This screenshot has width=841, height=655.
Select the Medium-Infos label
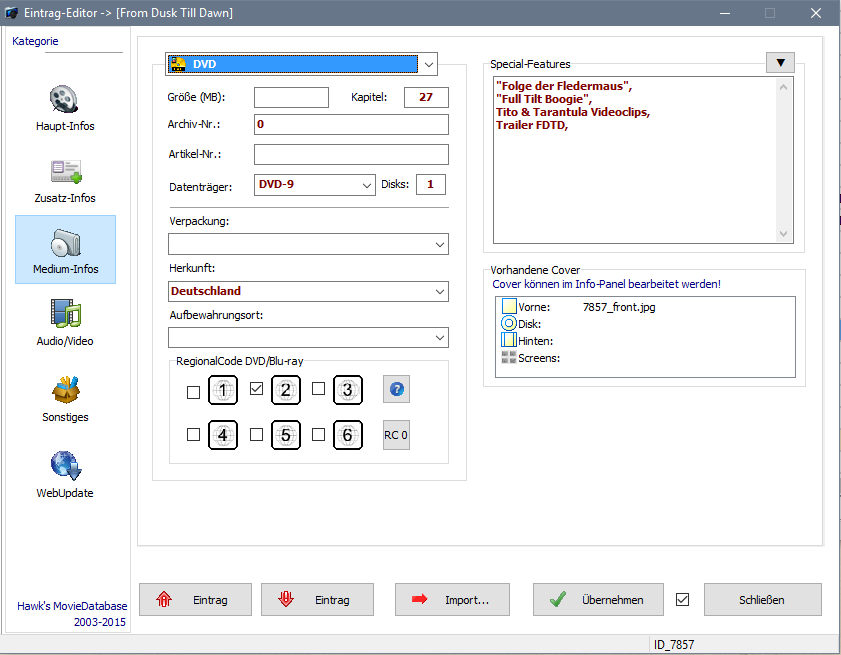65,269
